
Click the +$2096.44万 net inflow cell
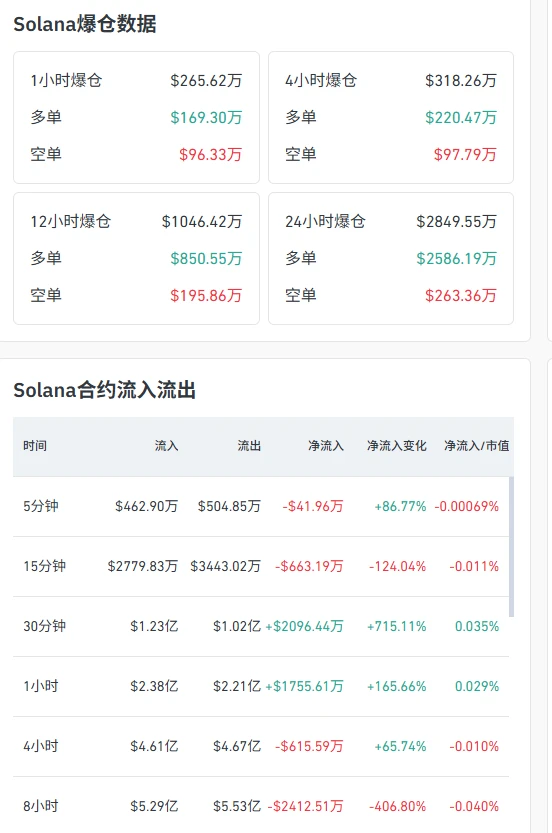(x=304, y=626)
